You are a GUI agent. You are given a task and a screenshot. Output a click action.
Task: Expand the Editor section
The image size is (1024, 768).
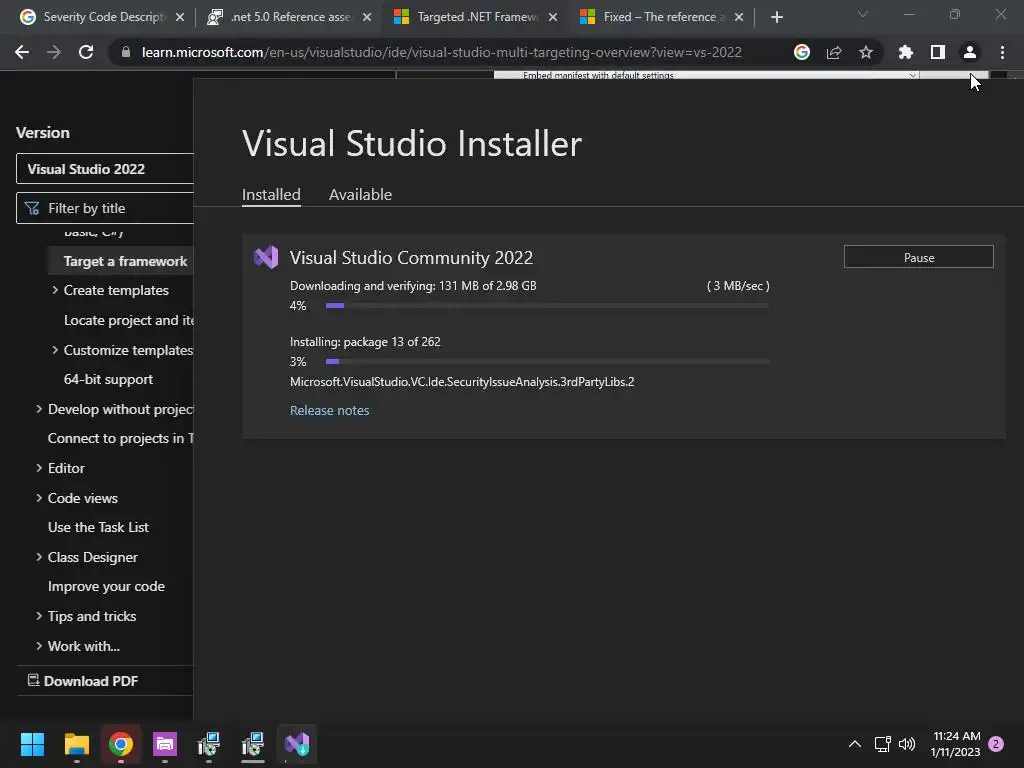39,468
